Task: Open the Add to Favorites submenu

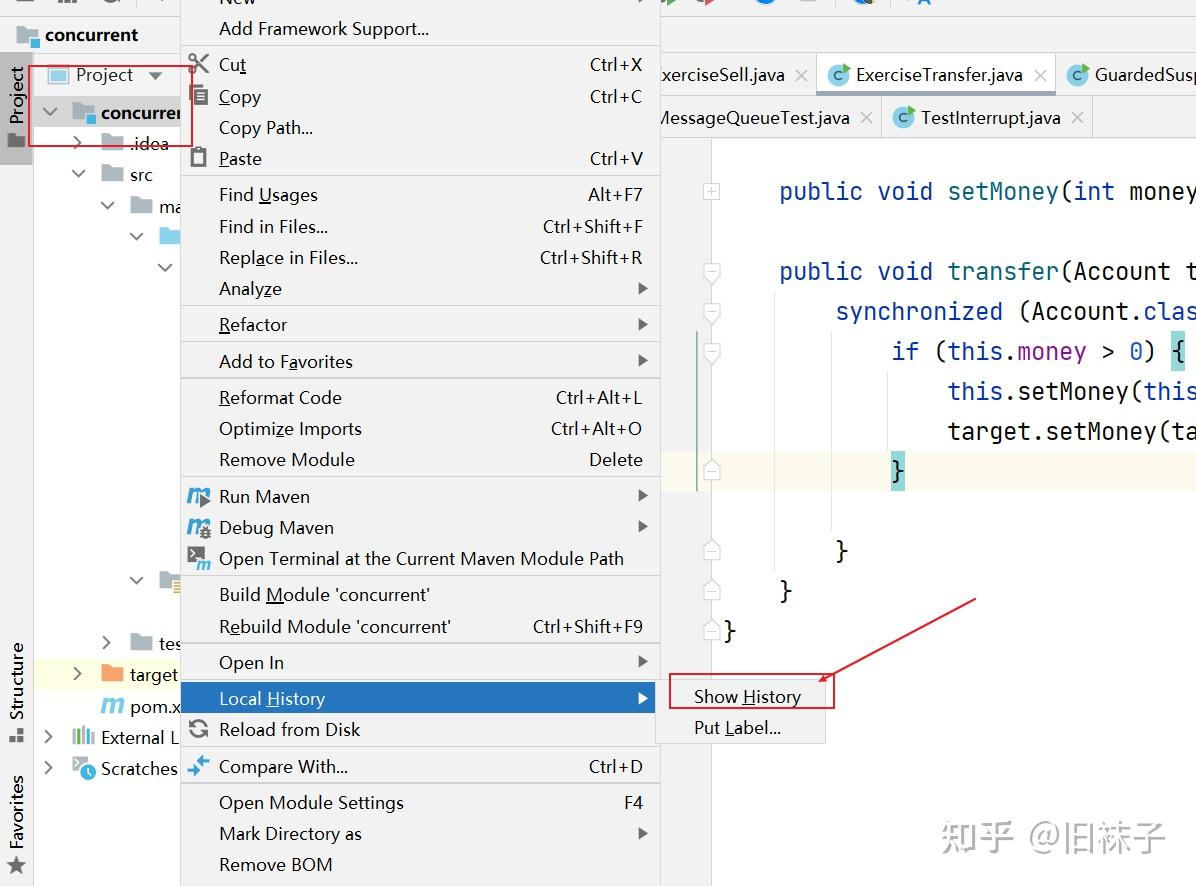Action: [420, 361]
